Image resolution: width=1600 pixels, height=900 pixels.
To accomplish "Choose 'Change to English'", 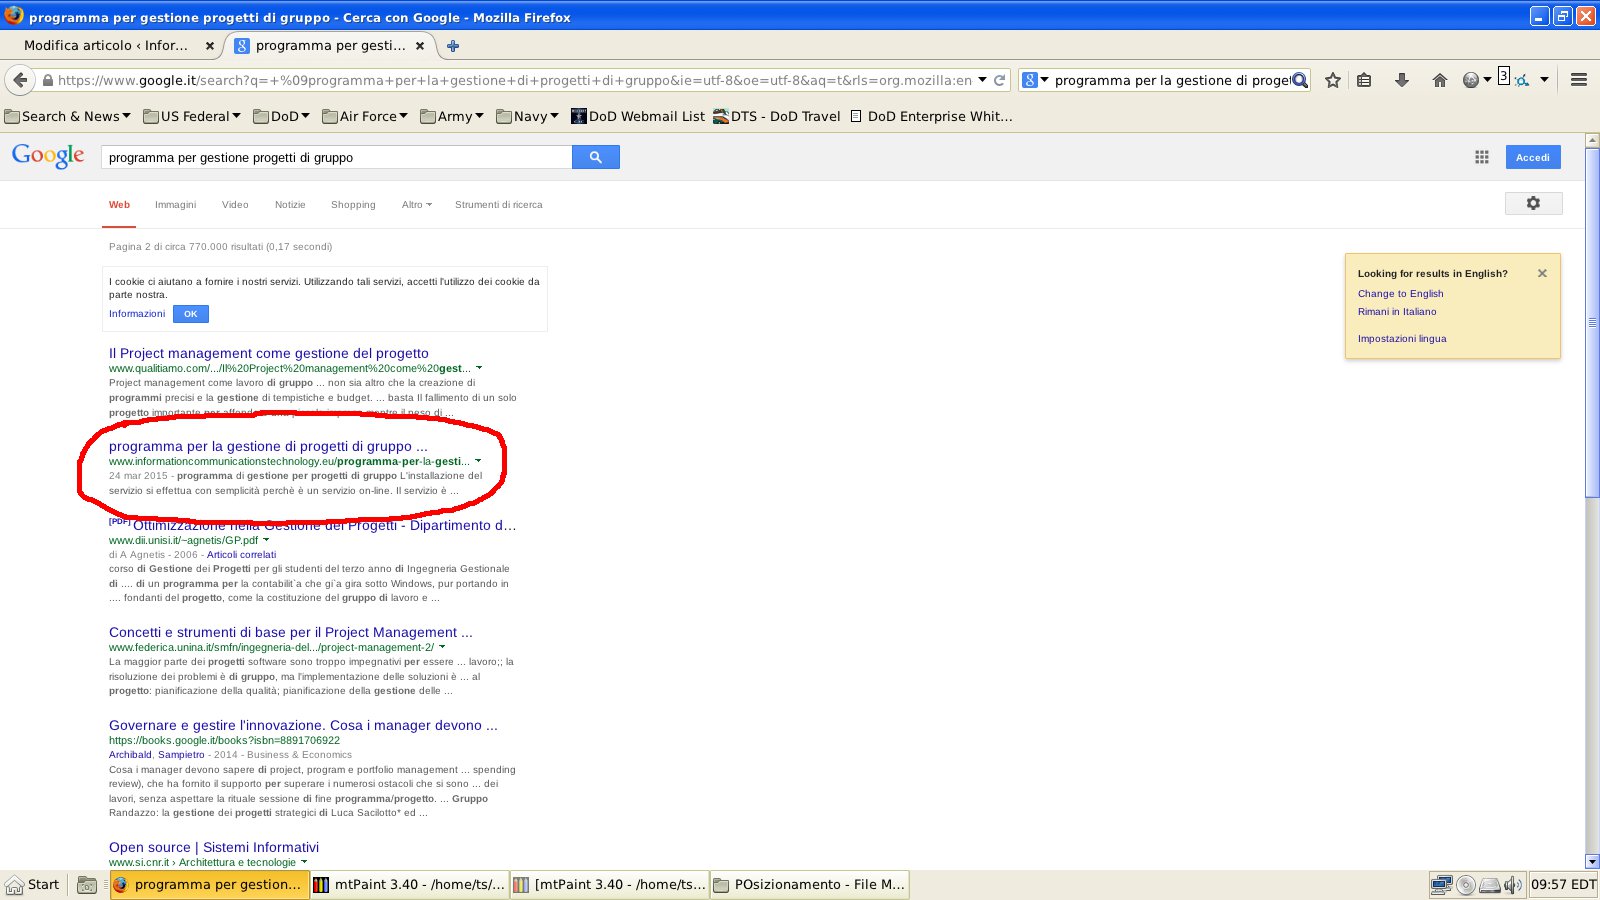I will click(x=1400, y=294).
